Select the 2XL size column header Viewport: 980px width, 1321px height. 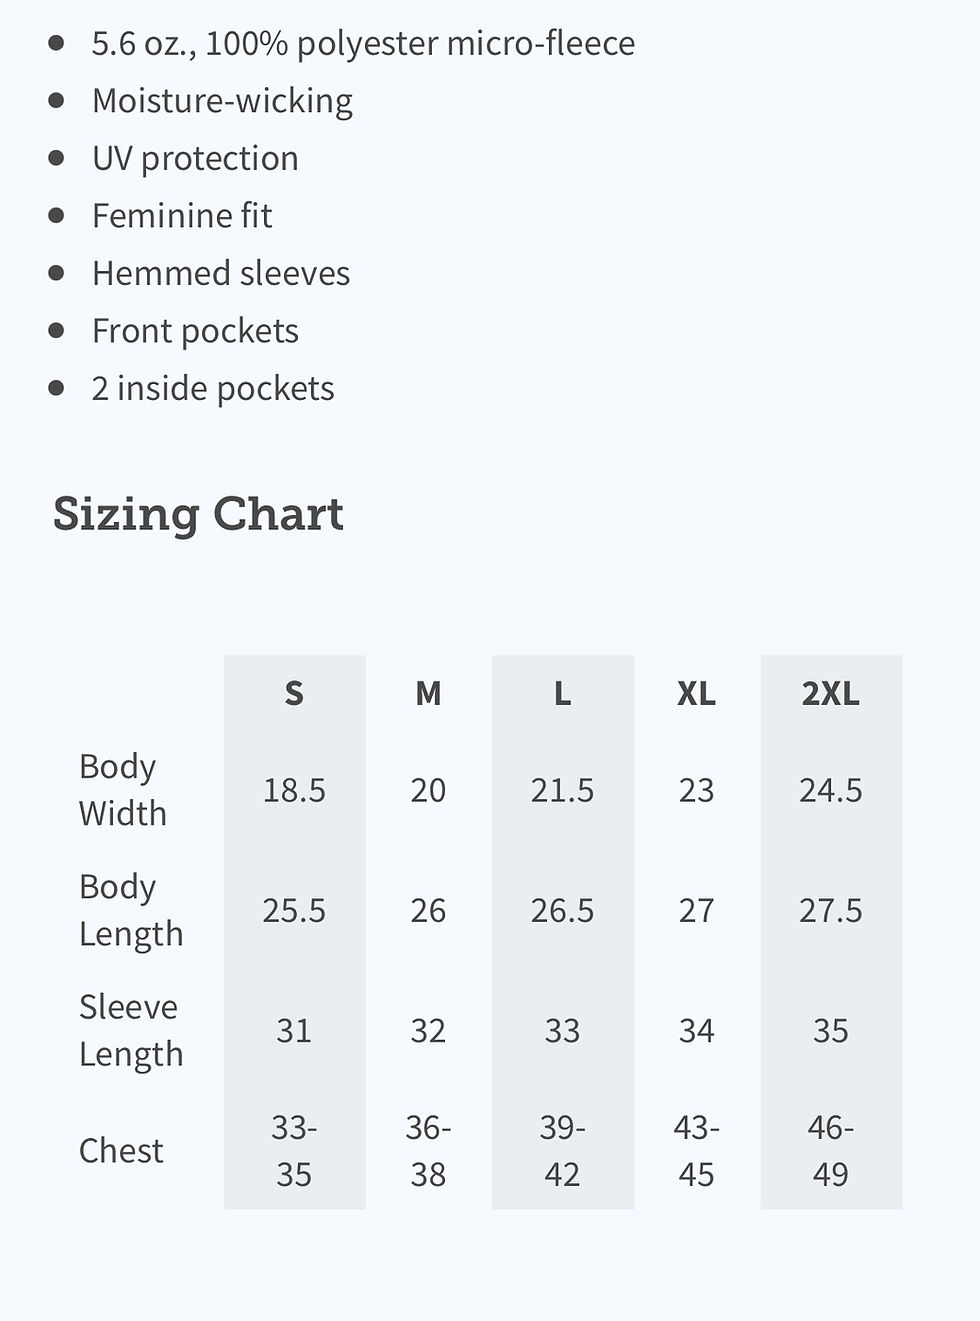click(830, 693)
